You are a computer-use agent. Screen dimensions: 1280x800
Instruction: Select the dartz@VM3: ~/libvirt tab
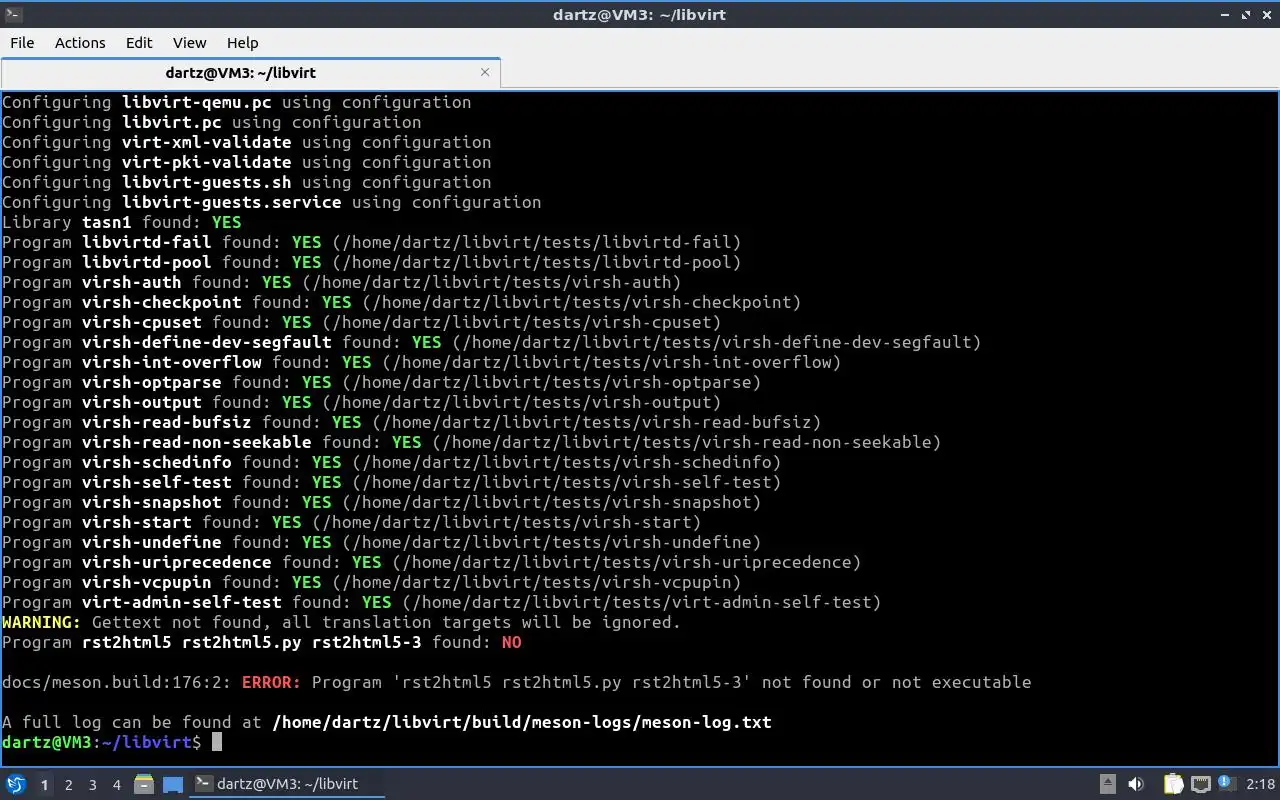250,72
